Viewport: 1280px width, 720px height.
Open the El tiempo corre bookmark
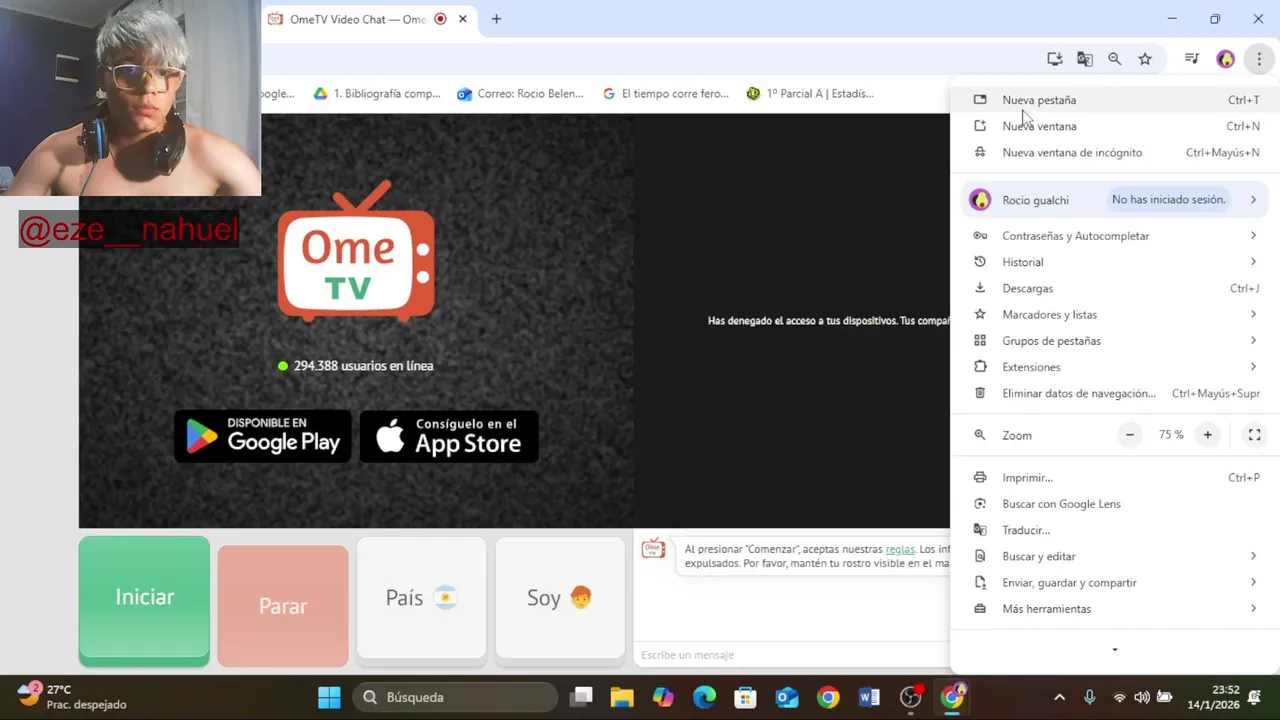click(x=665, y=94)
